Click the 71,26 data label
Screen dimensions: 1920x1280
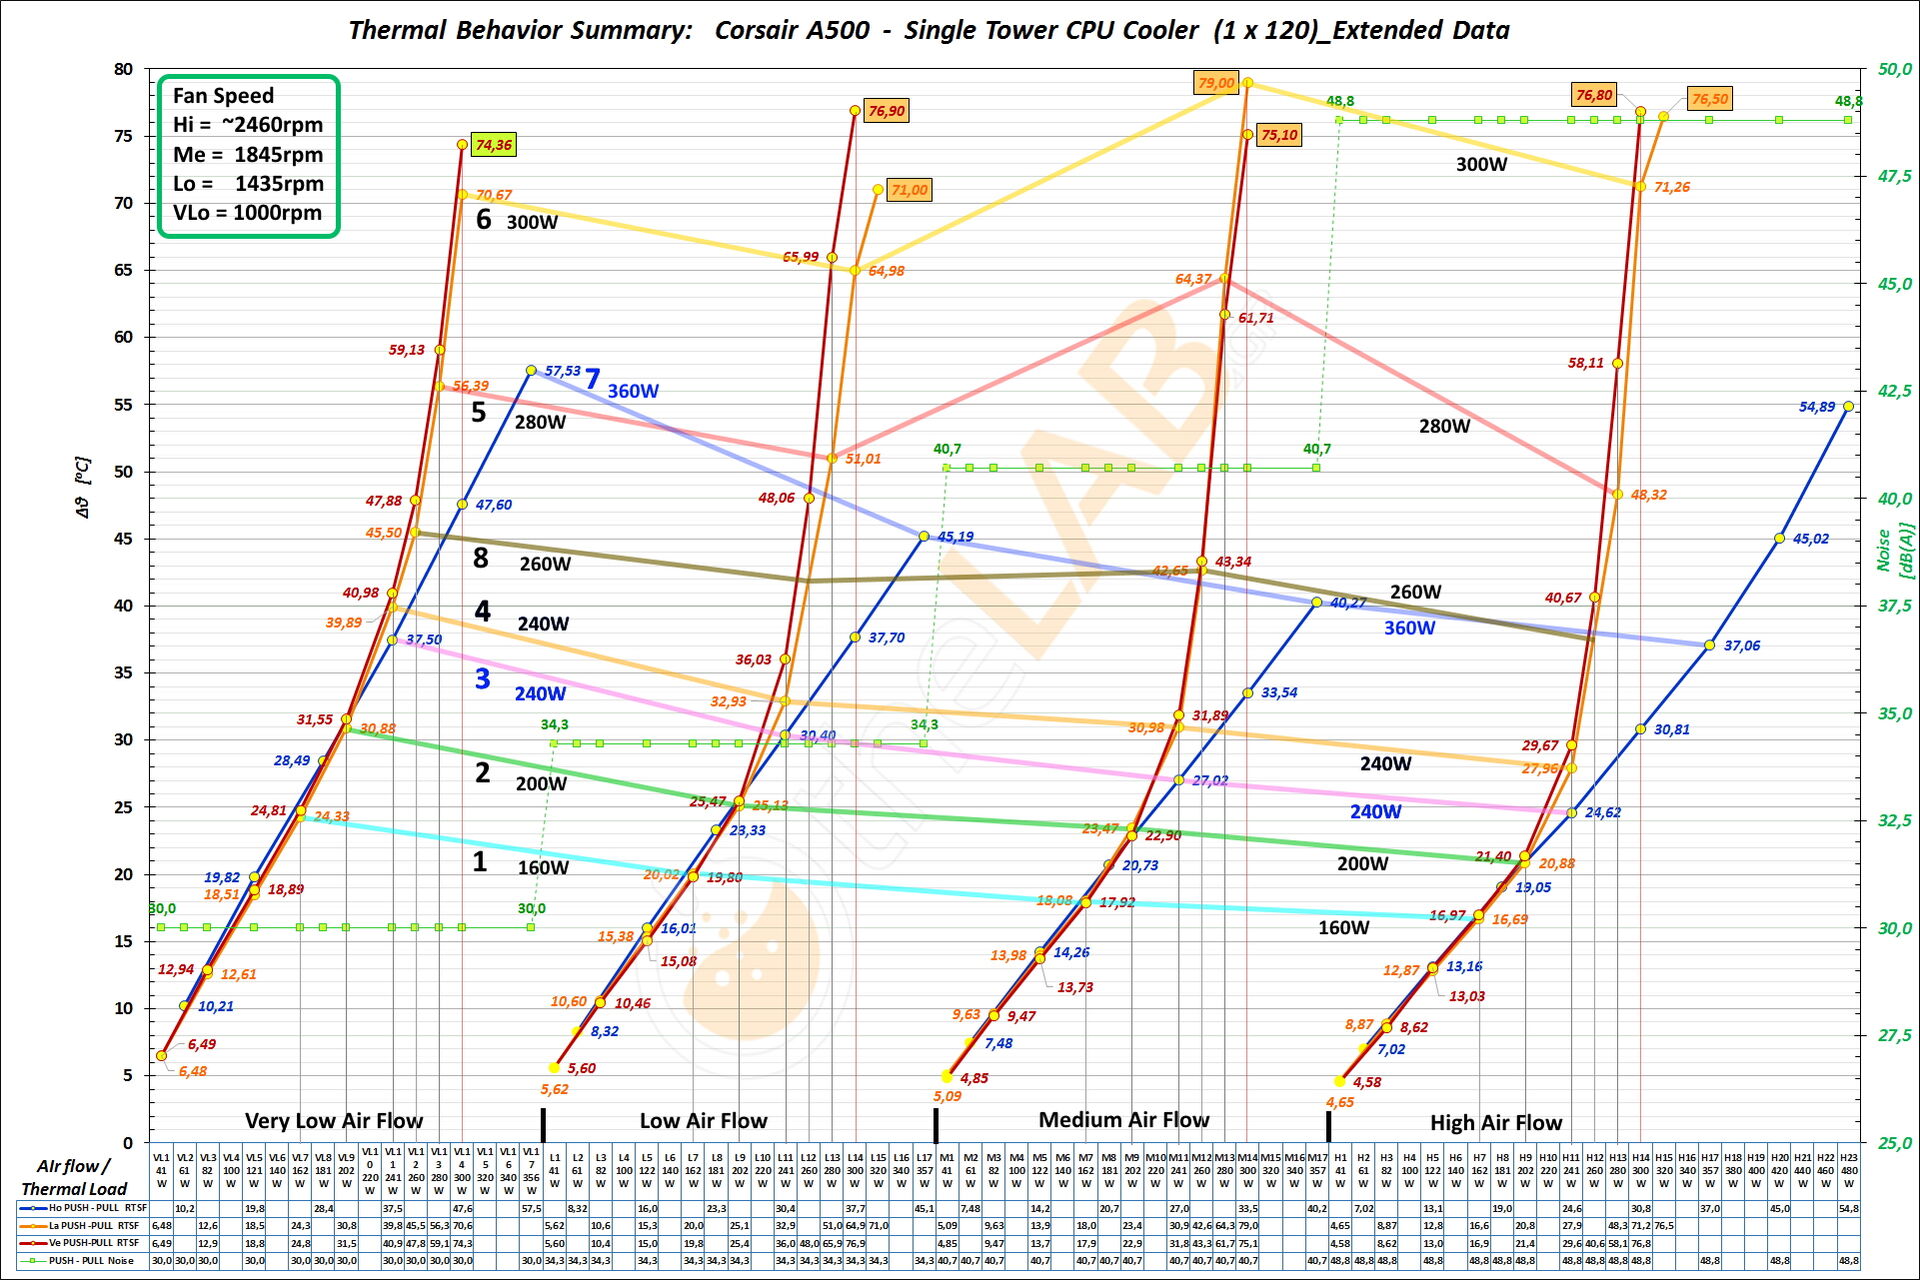[x=1672, y=187]
